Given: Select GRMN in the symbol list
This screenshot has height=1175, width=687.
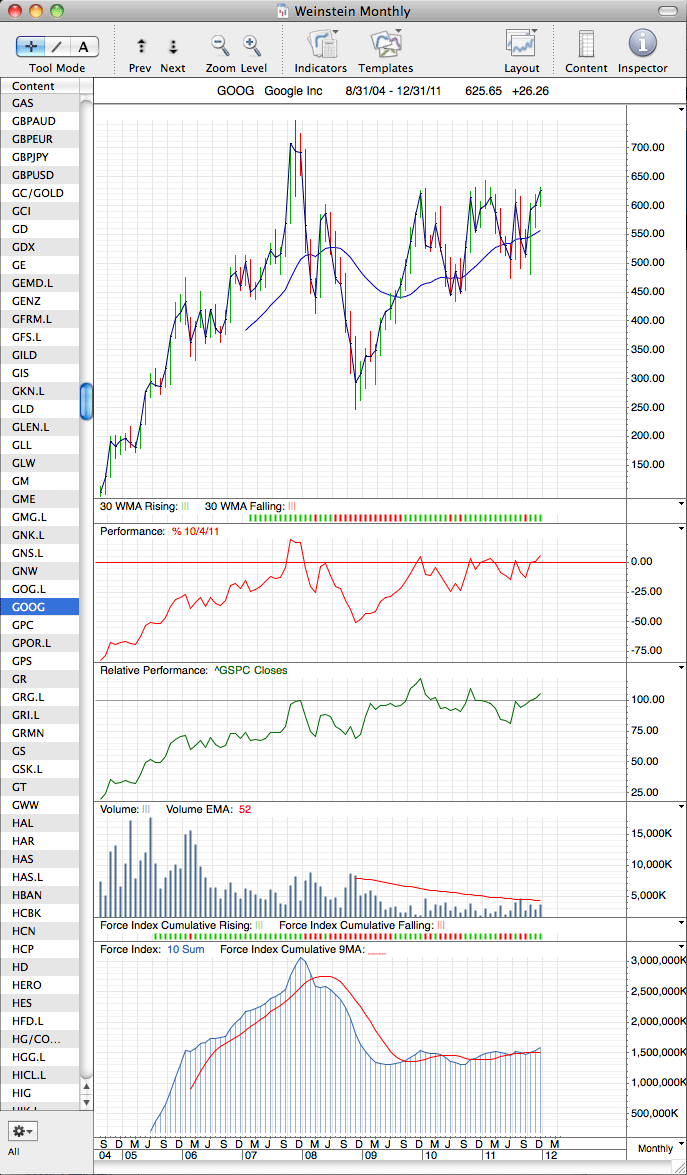Looking at the screenshot, I should 39,732.
